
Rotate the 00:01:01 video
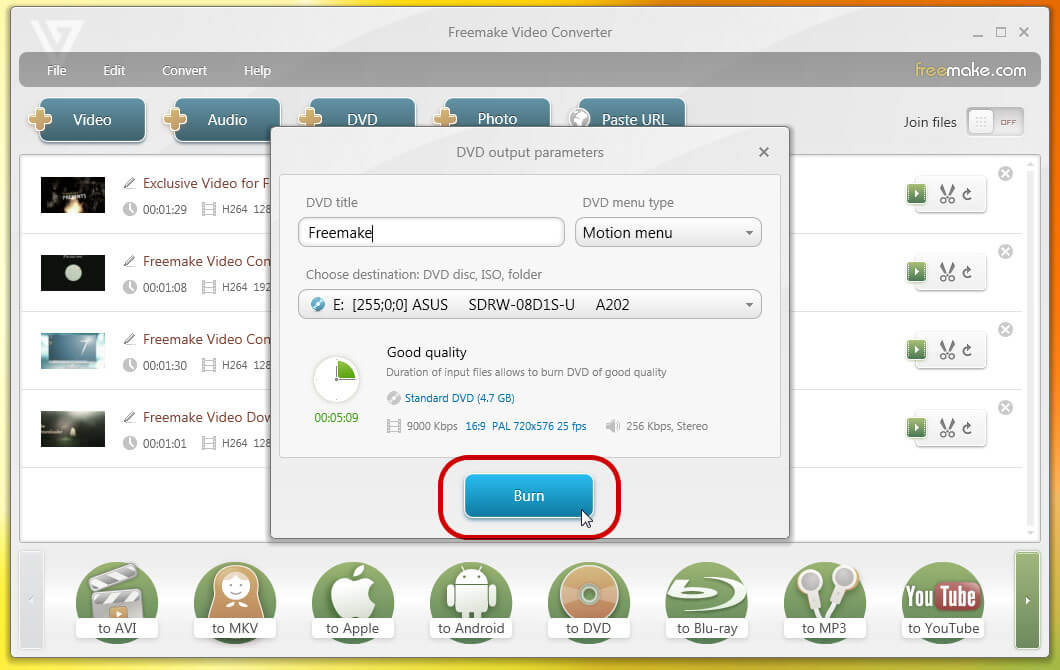coord(967,428)
